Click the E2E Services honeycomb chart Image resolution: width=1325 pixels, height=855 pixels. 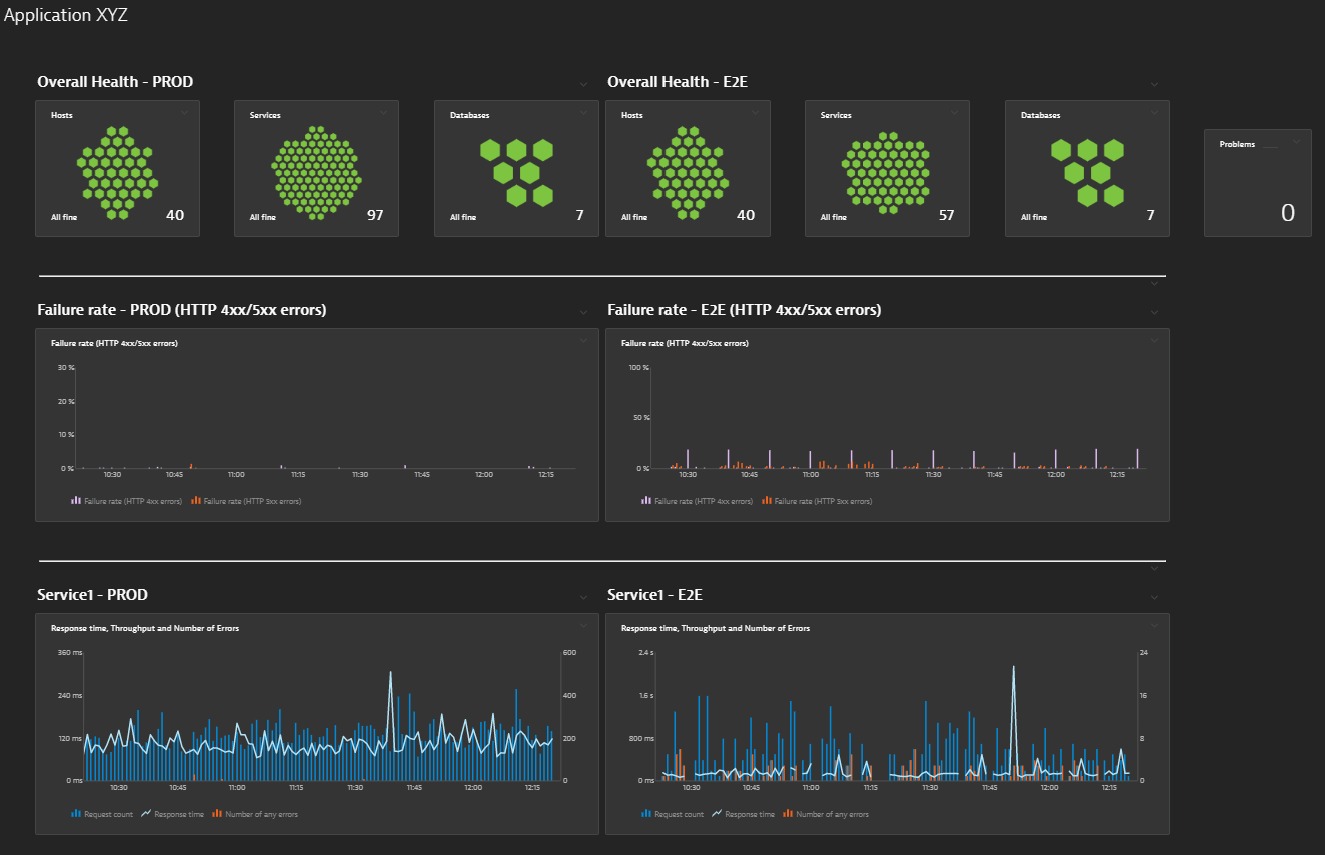click(887, 172)
